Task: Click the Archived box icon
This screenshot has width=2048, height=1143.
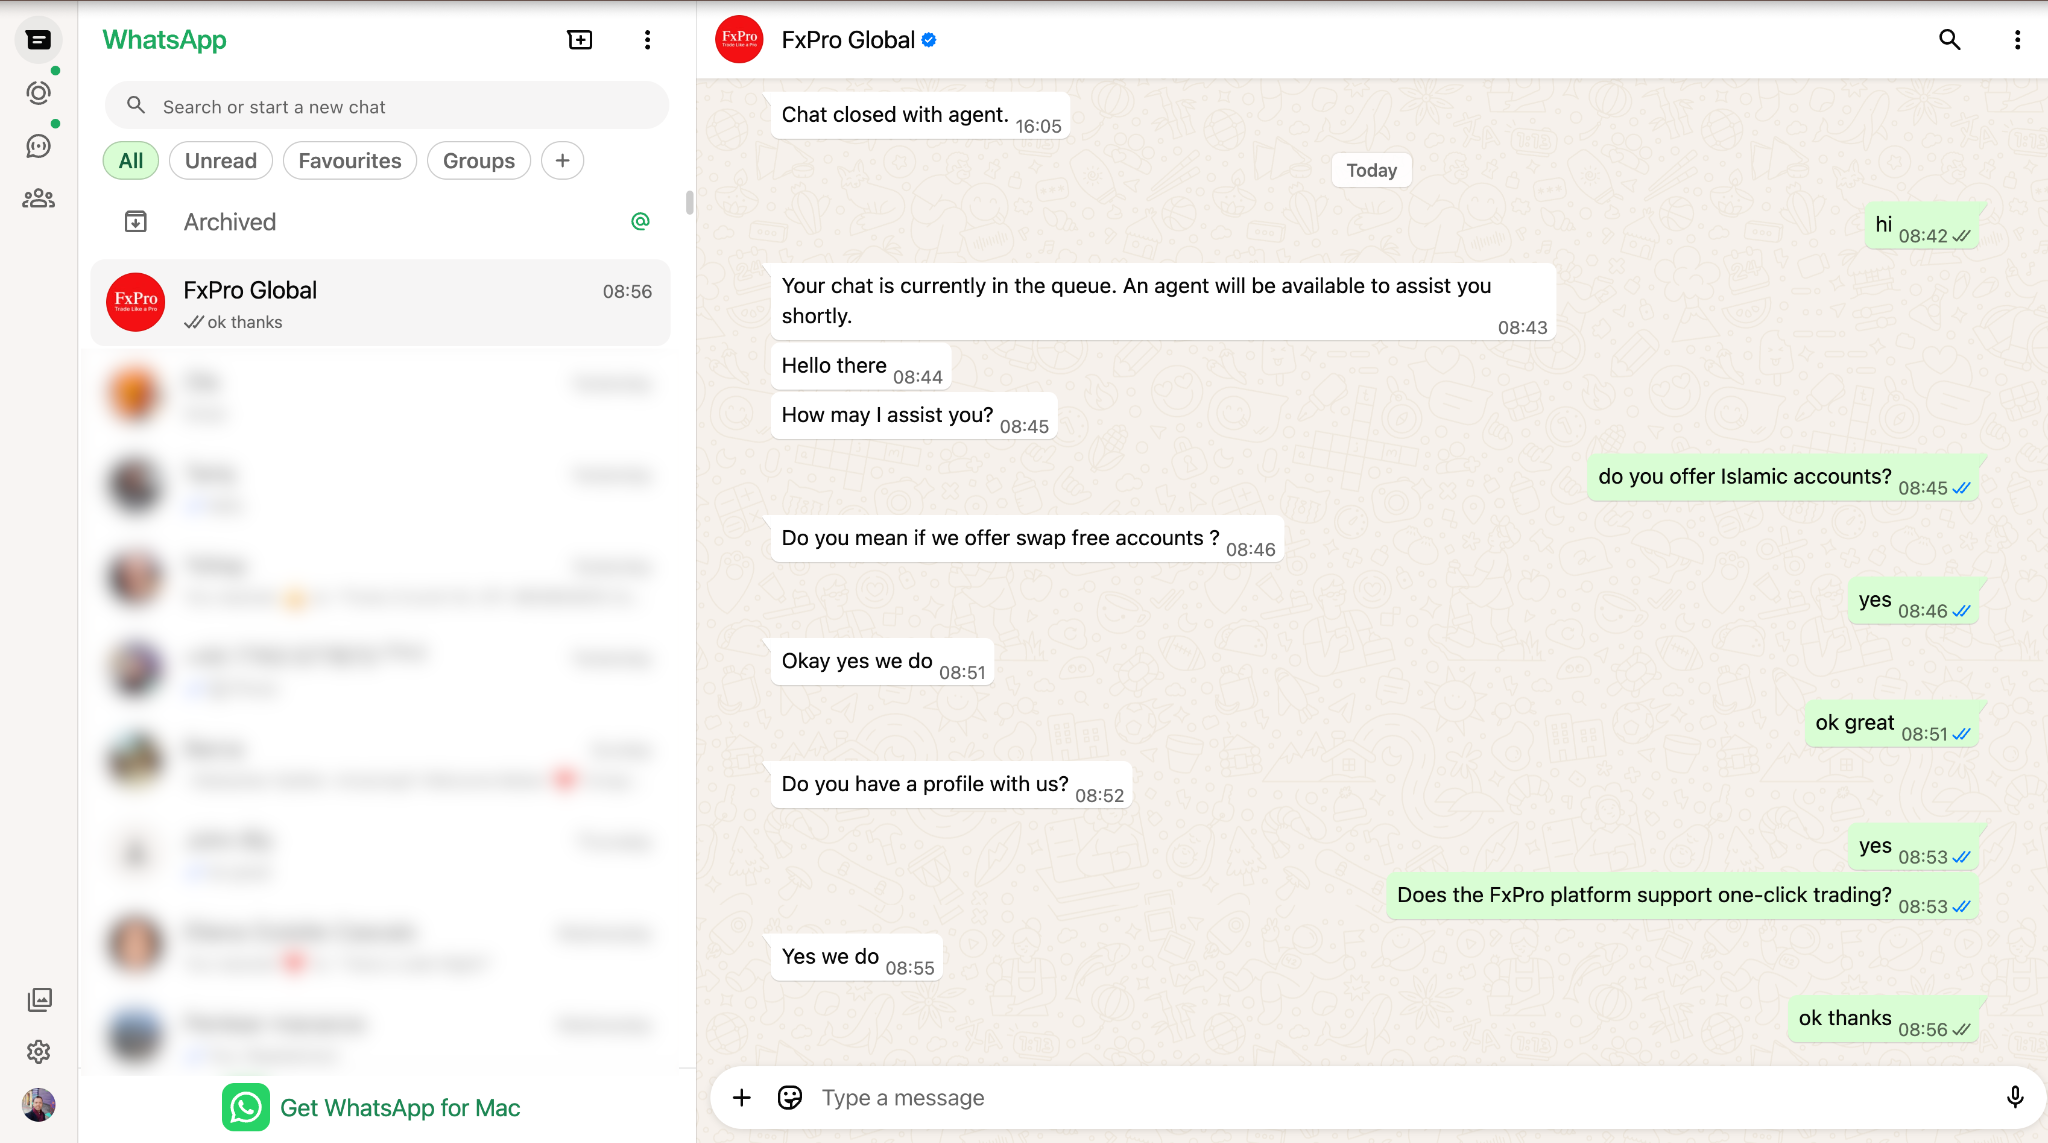Action: point(135,221)
